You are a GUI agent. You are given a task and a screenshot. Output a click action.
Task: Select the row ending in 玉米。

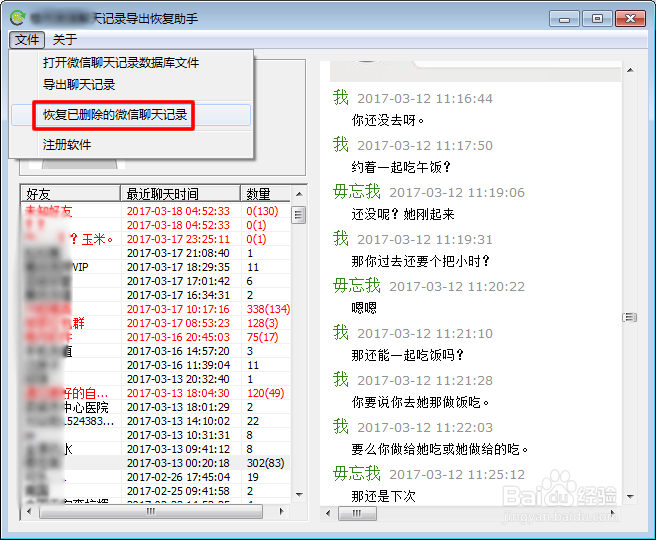pyautogui.click(x=156, y=239)
